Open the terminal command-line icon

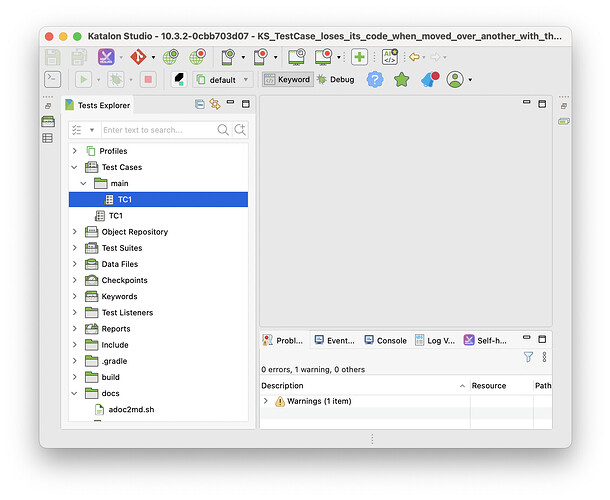[53, 79]
